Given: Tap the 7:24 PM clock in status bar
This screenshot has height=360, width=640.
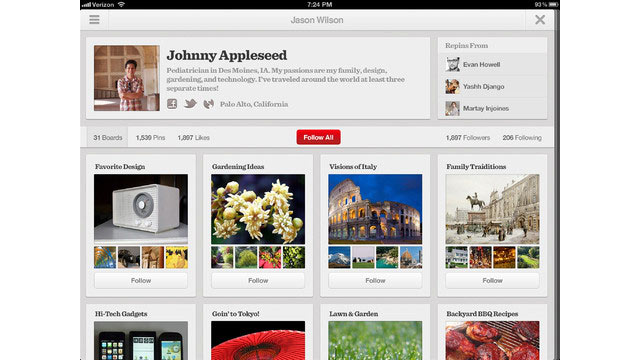Looking at the screenshot, I should point(320,4).
